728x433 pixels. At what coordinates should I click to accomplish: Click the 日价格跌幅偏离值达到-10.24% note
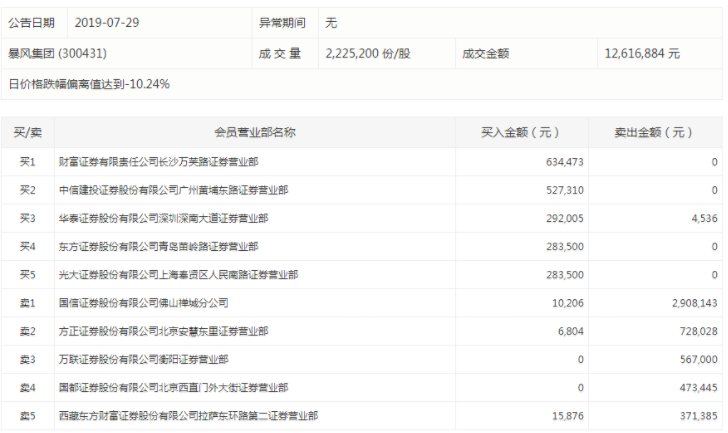coord(89,84)
